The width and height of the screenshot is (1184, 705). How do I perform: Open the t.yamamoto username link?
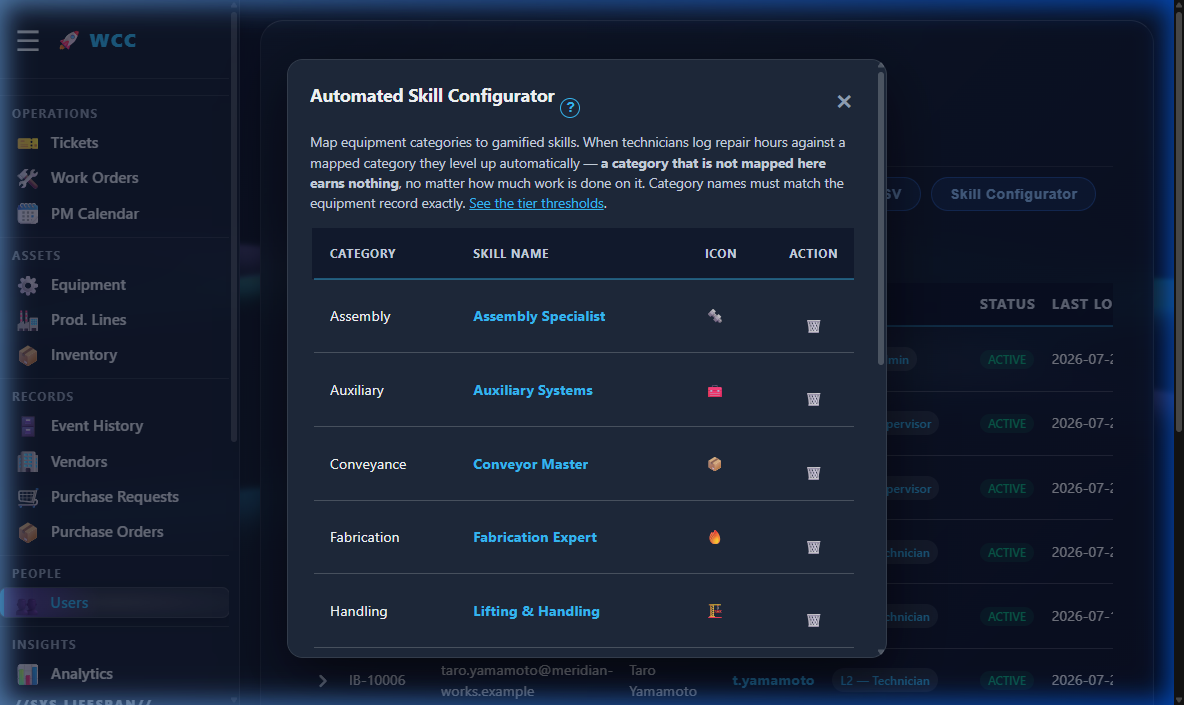click(x=773, y=681)
